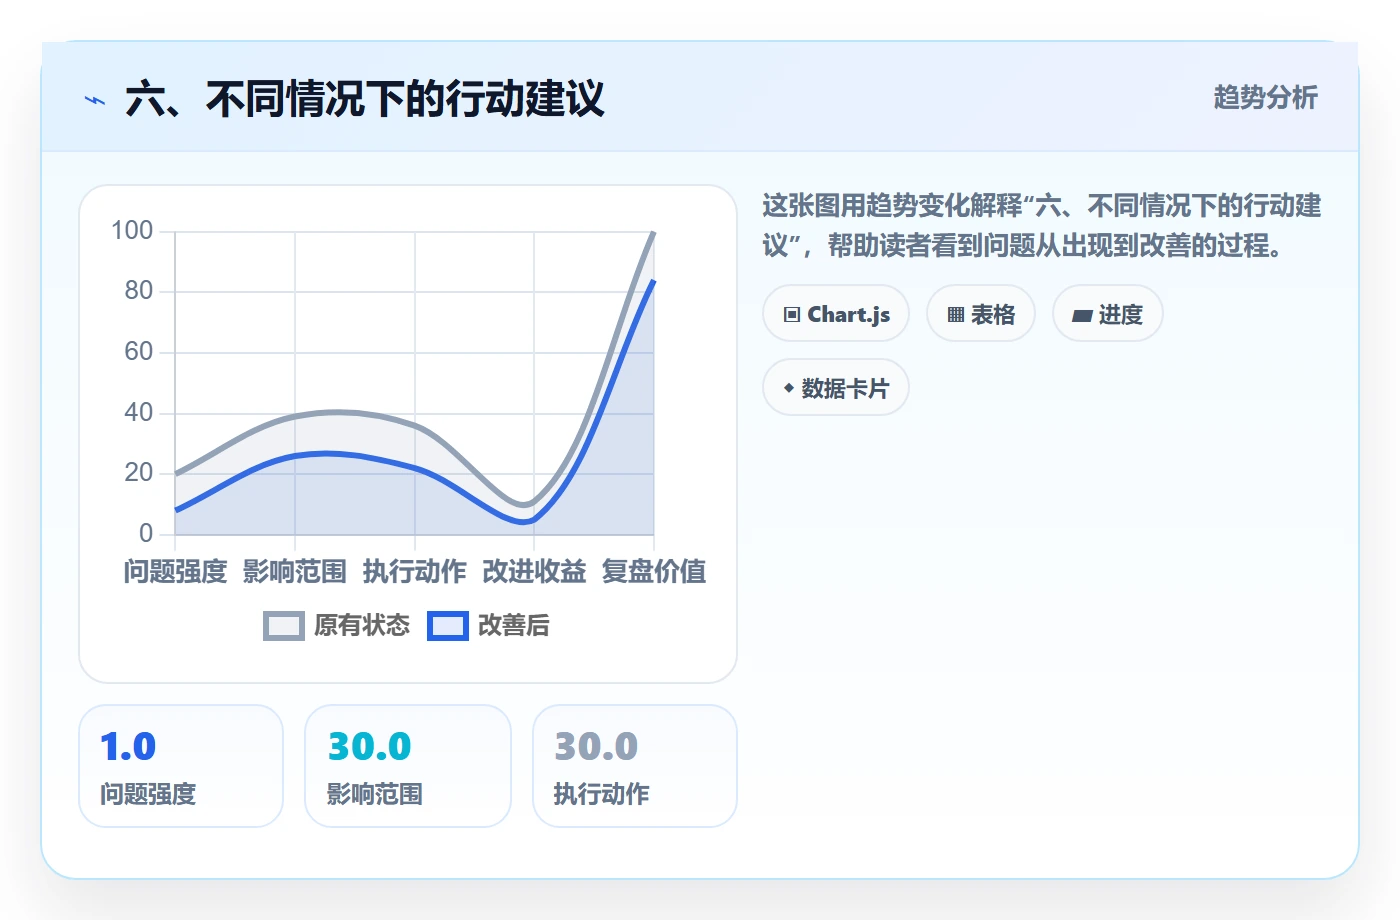Click the 0 y-axis value

point(146,533)
